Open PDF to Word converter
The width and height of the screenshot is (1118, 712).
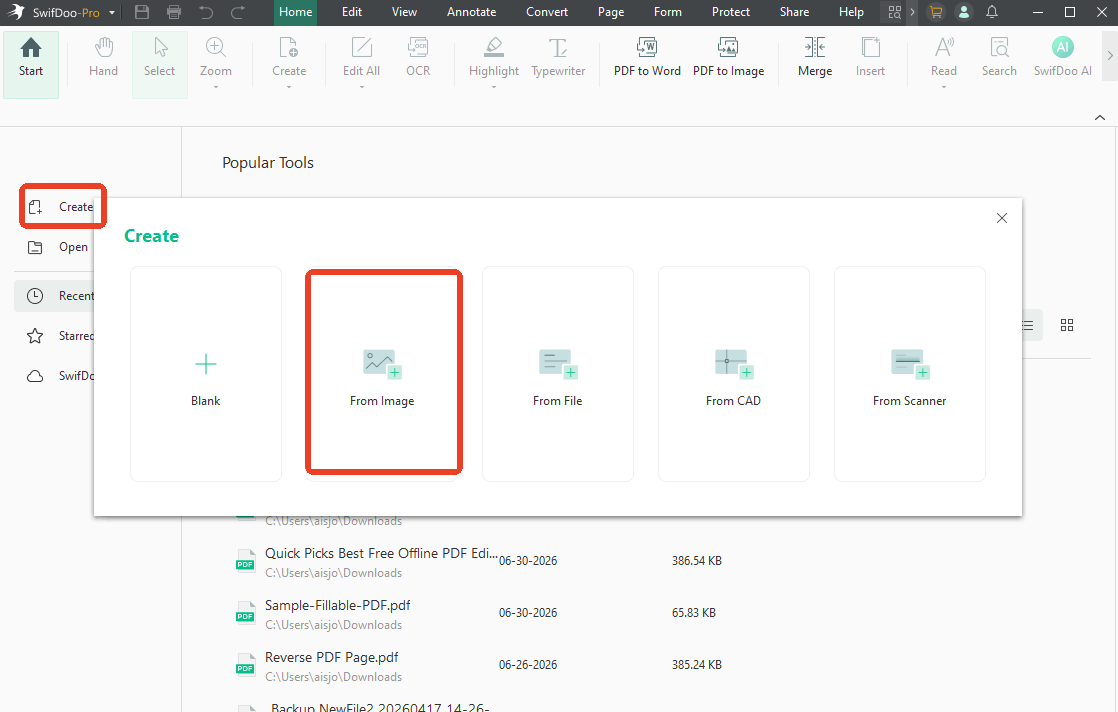pos(647,58)
